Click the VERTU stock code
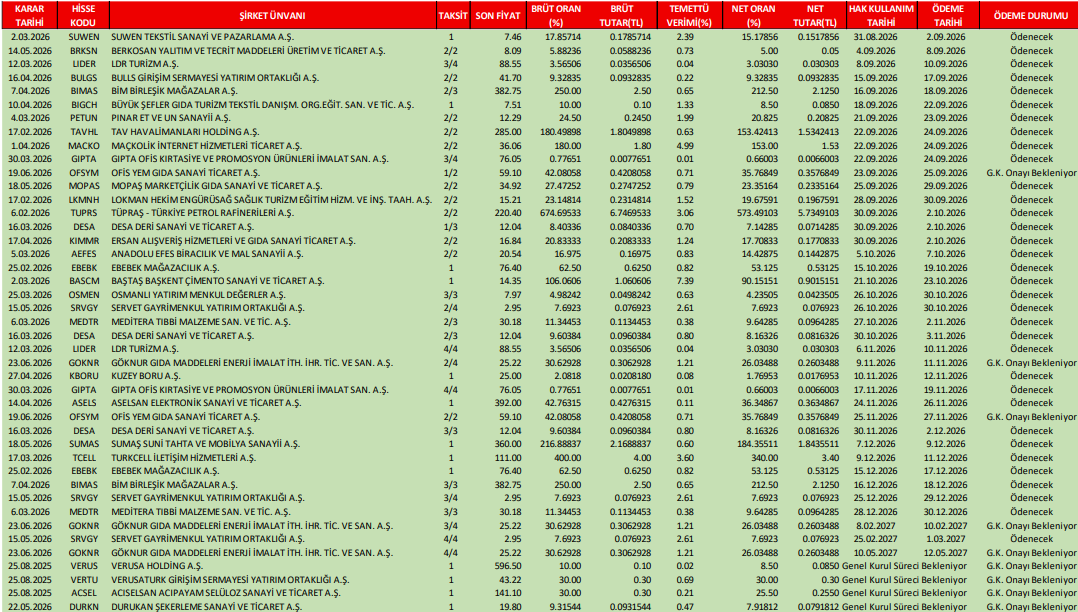1078x612 pixels. point(85,580)
